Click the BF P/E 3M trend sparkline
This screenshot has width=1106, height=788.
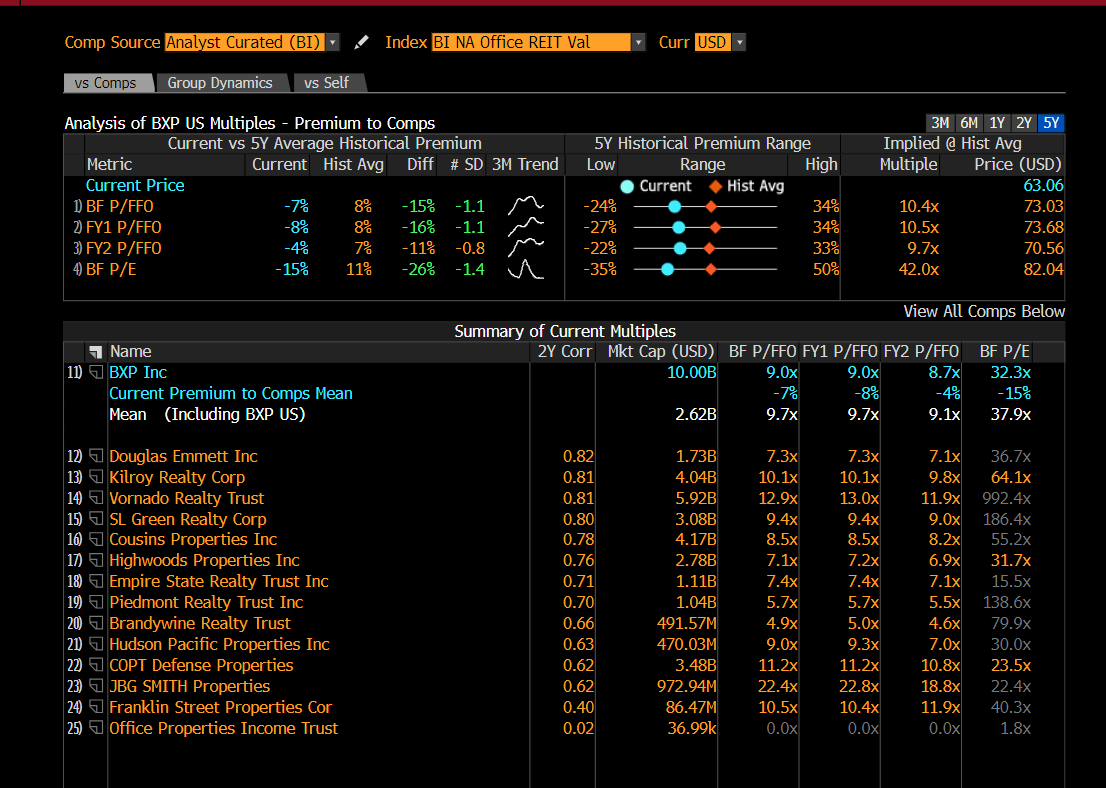[525, 269]
